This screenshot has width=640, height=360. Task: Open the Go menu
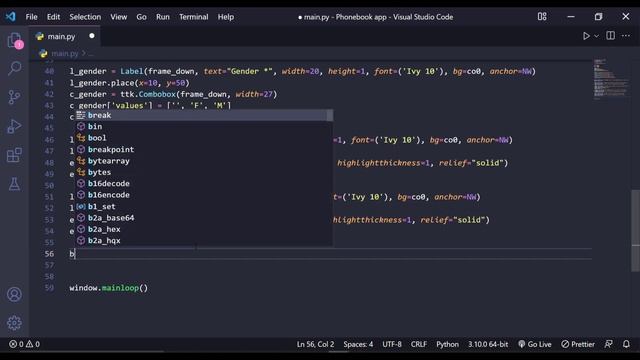pos(141,17)
